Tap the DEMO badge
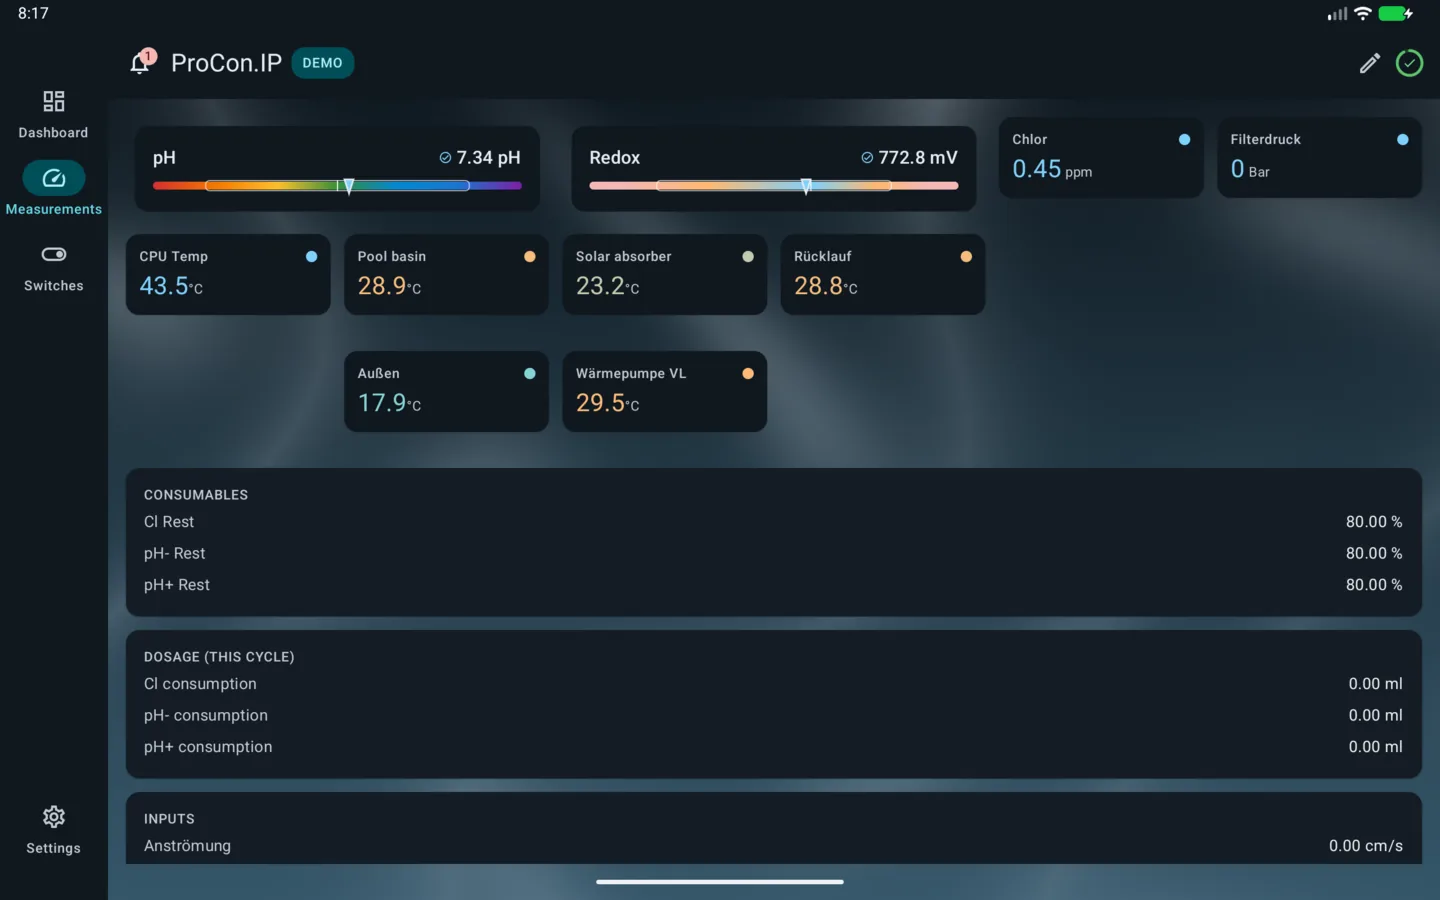 [x=322, y=63]
